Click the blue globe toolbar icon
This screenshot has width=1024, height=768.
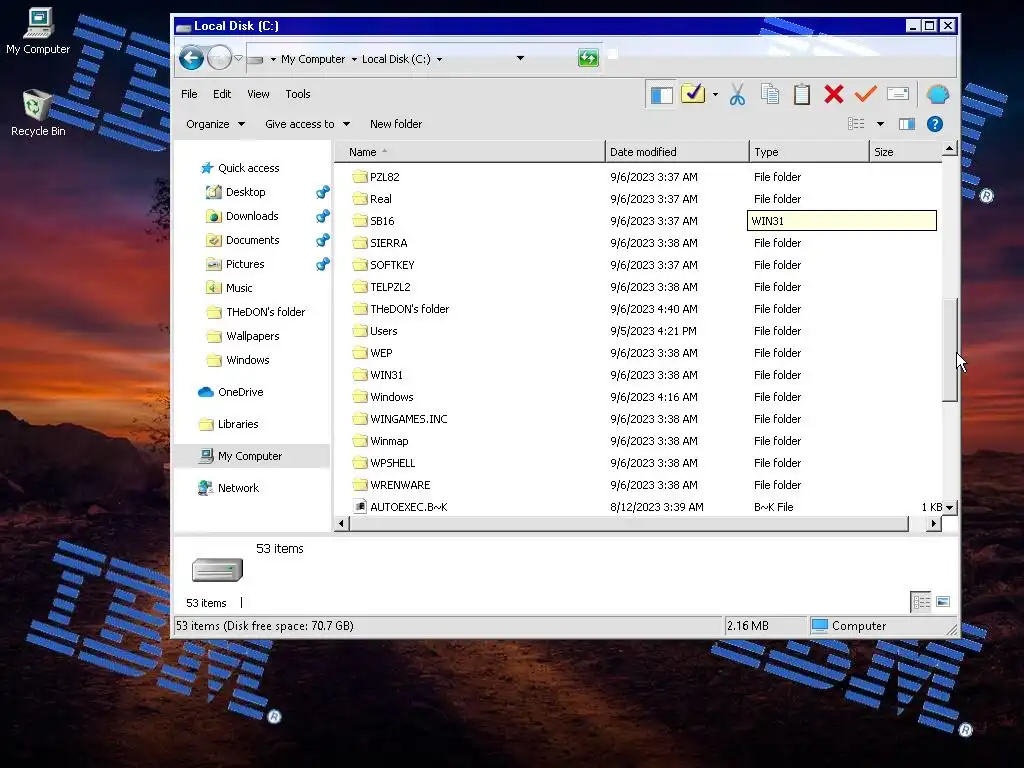(x=938, y=94)
